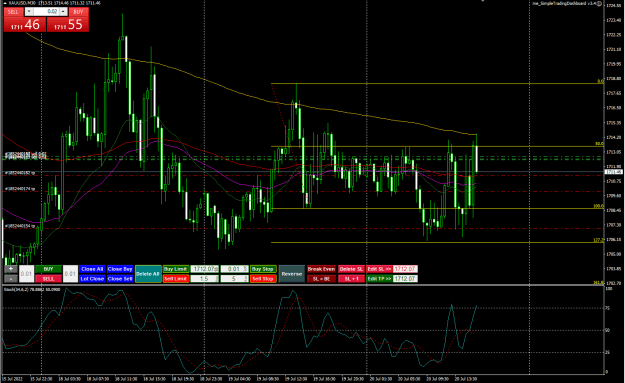
Task: Click the 1711 55 buy price tile
Action: [68, 24]
